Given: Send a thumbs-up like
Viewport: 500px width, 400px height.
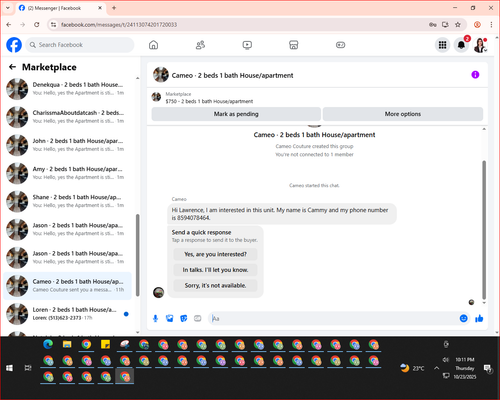Looking at the screenshot, I should pos(479,318).
